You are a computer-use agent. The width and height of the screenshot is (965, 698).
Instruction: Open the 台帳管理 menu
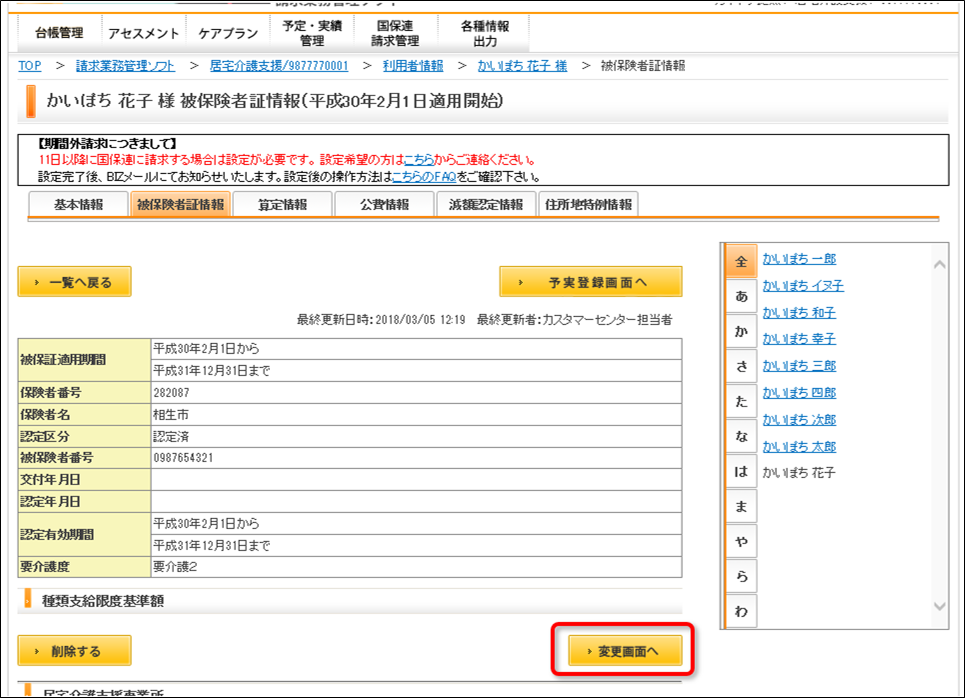(59, 33)
